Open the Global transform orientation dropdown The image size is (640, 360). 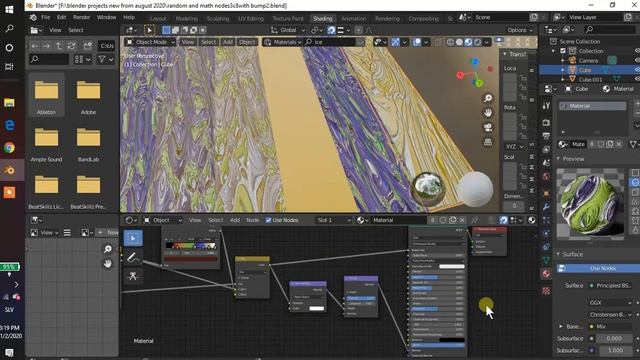(x=288, y=30)
